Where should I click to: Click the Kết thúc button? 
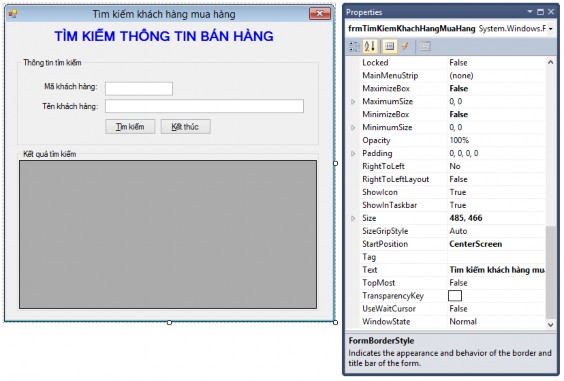click(x=186, y=127)
